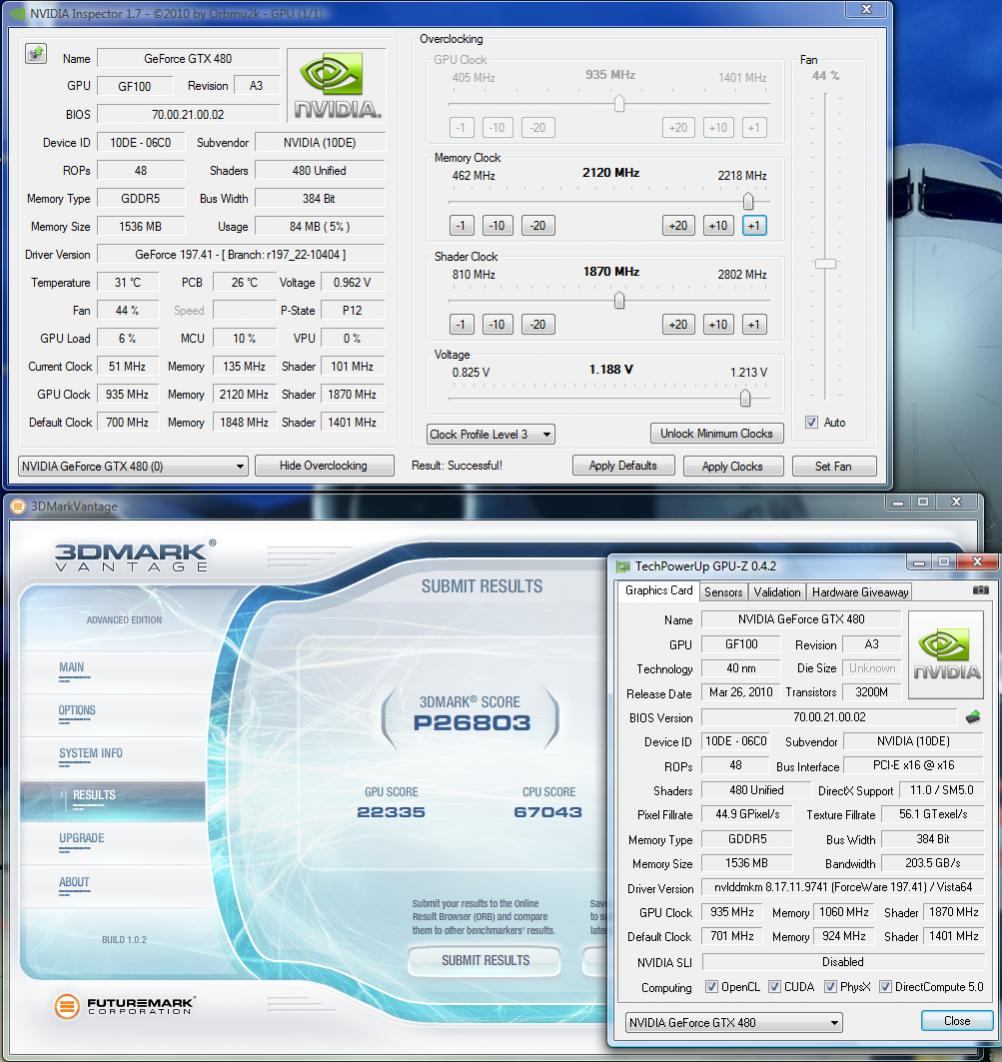This screenshot has width=1002, height=1062.
Task: Open the Clock Profile Level 3 dropdown
Action: click(x=490, y=434)
